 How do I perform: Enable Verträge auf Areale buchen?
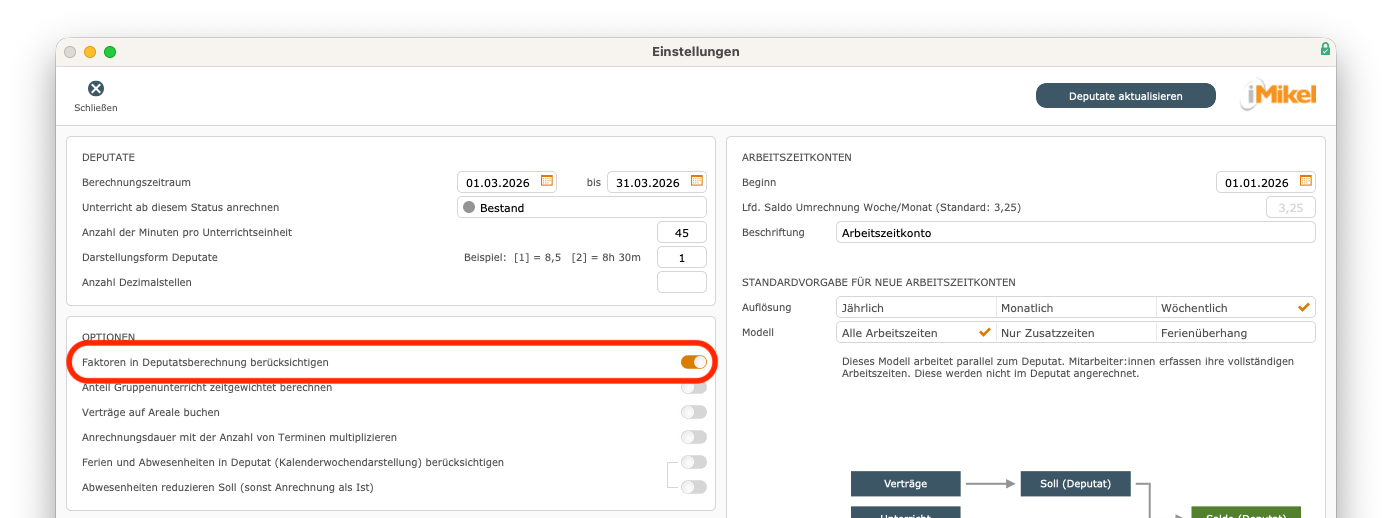tap(694, 412)
